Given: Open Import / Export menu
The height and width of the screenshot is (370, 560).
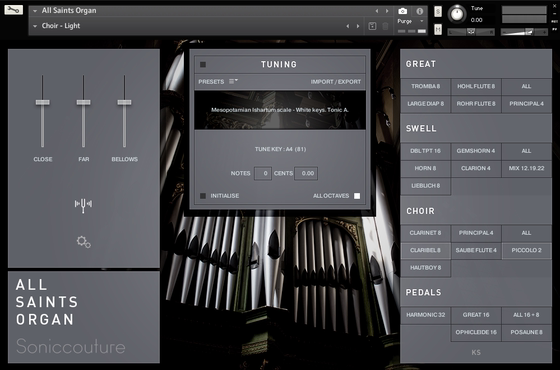Looking at the screenshot, I should pyautogui.click(x=336, y=82).
